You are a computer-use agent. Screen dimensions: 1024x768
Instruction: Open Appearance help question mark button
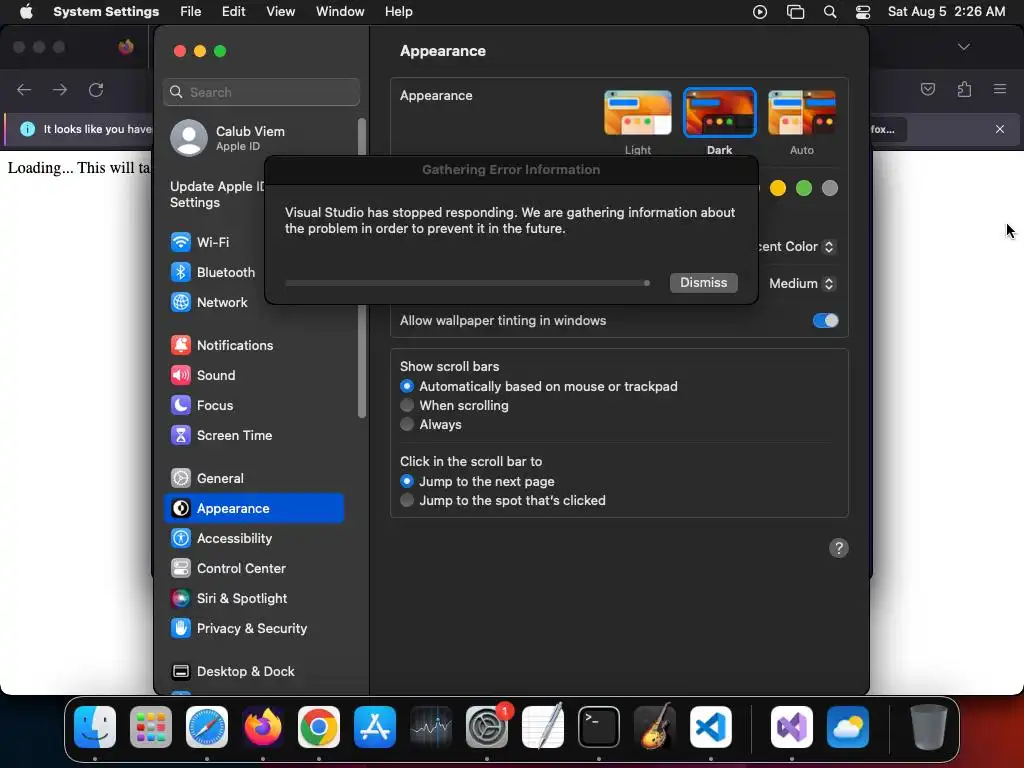839,548
